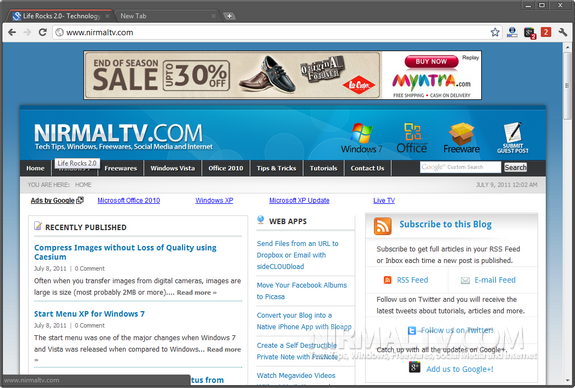Click the Google+ icon

coord(414,367)
